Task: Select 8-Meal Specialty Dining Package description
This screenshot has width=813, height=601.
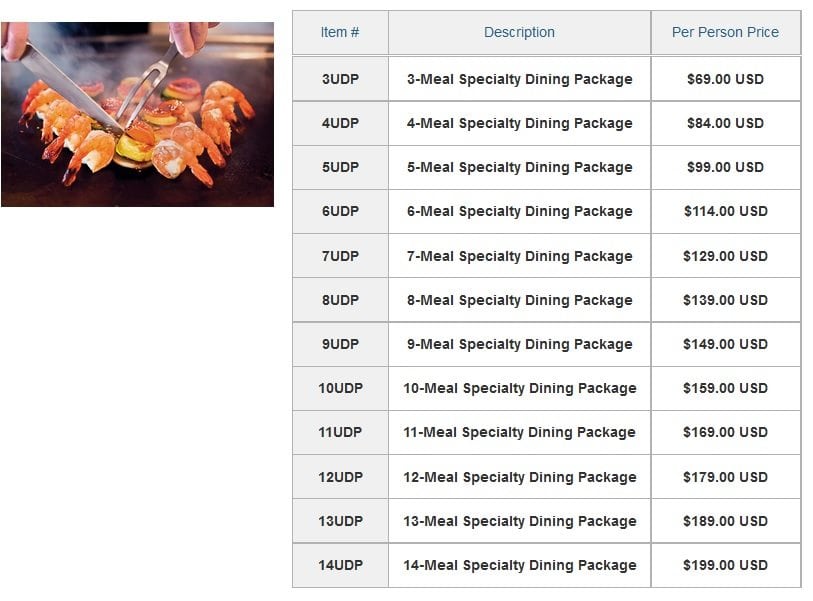Action: point(520,300)
